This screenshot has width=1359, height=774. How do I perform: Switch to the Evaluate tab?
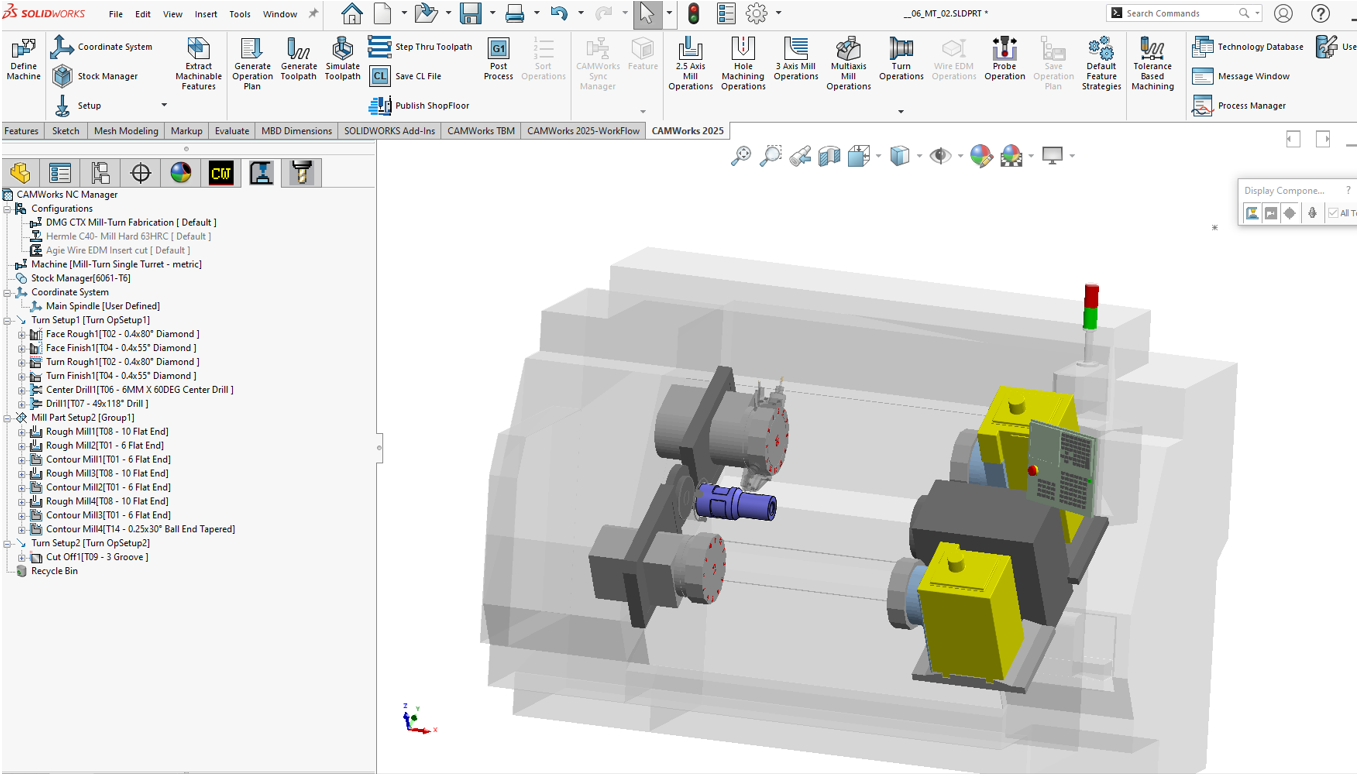point(232,131)
